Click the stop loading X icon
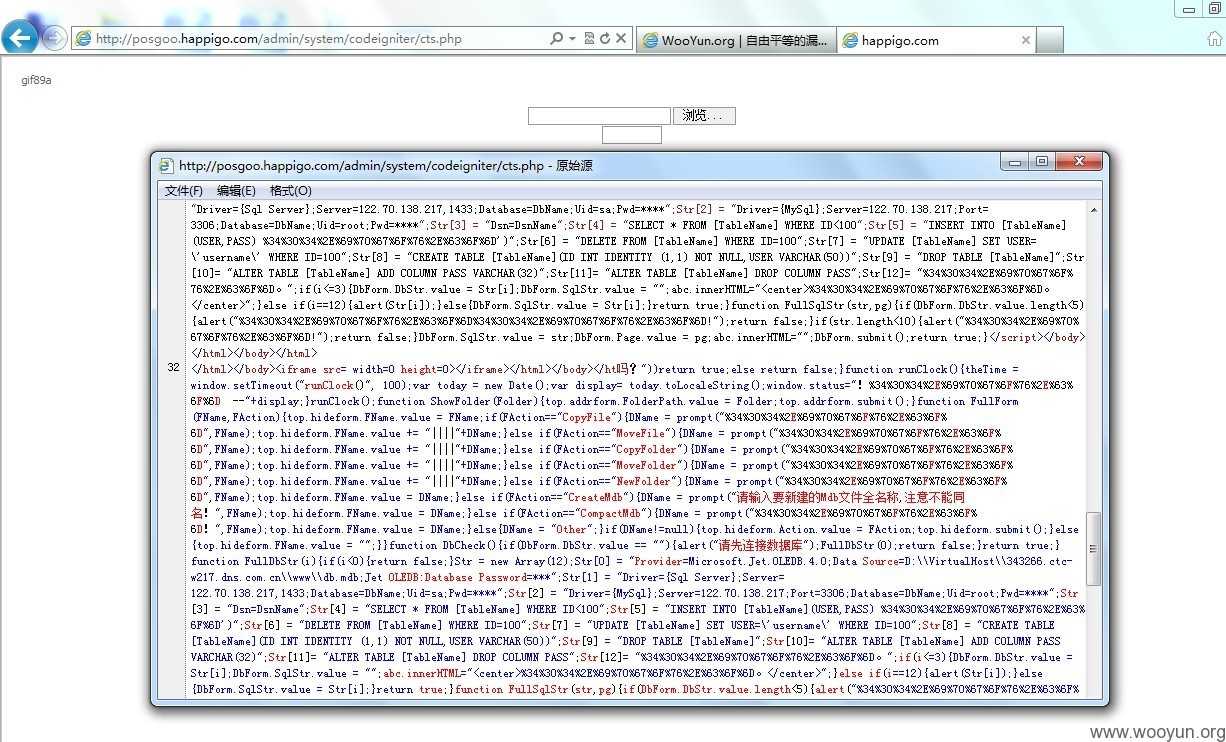This screenshot has width=1226, height=742. [621, 39]
